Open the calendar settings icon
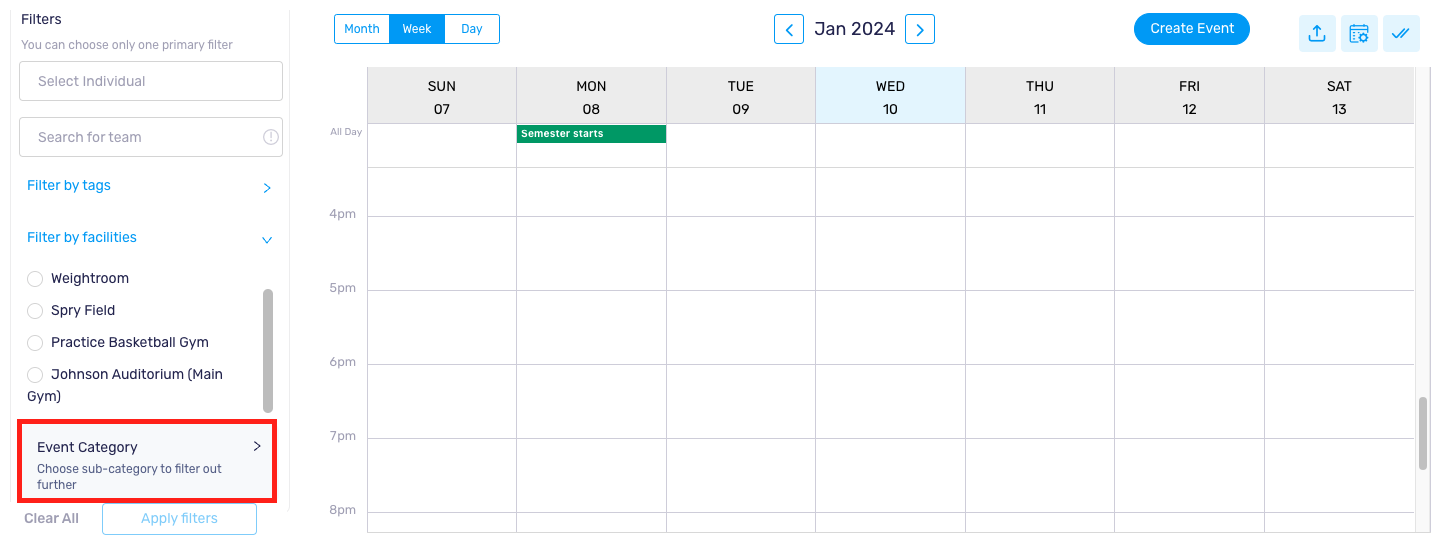The height and width of the screenshot is (545, 1442). click(1359, 33)
